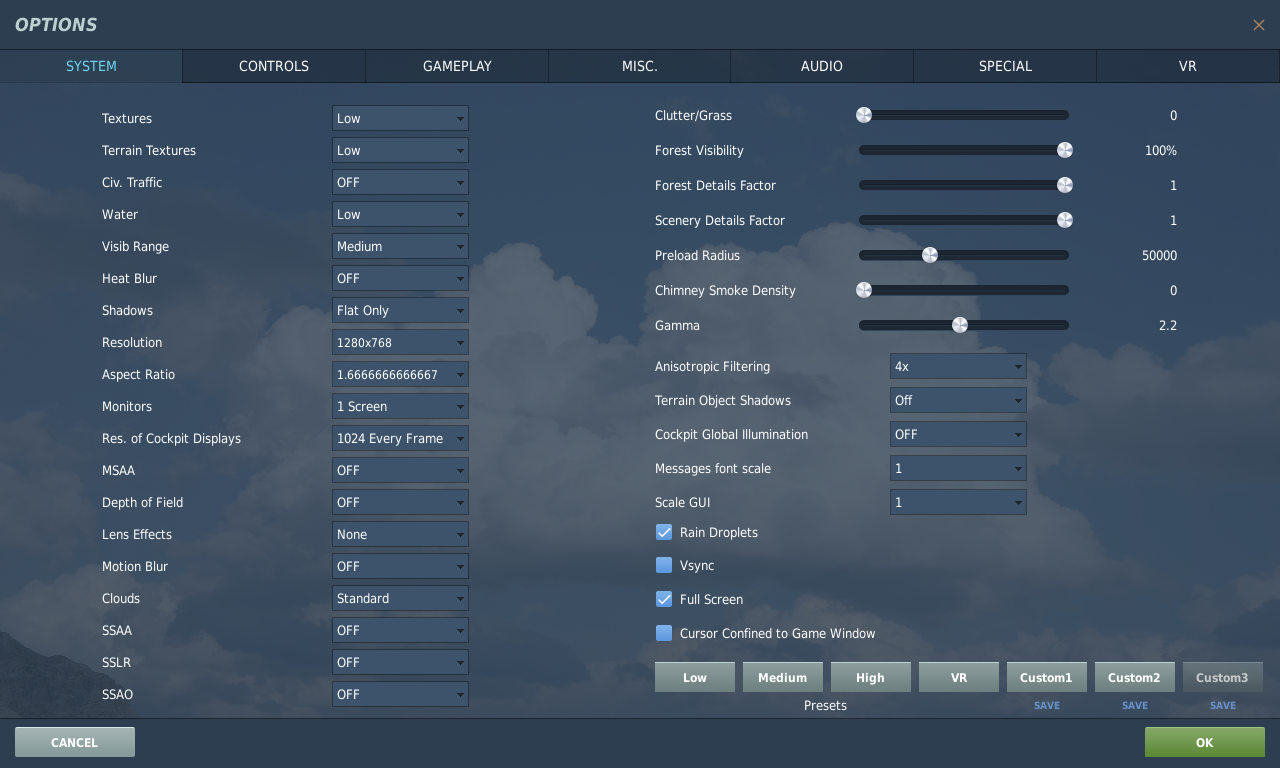Expand the Depth of Field dropdown
This screenshot has width=1280, height=768.
(x=400, y=502)
